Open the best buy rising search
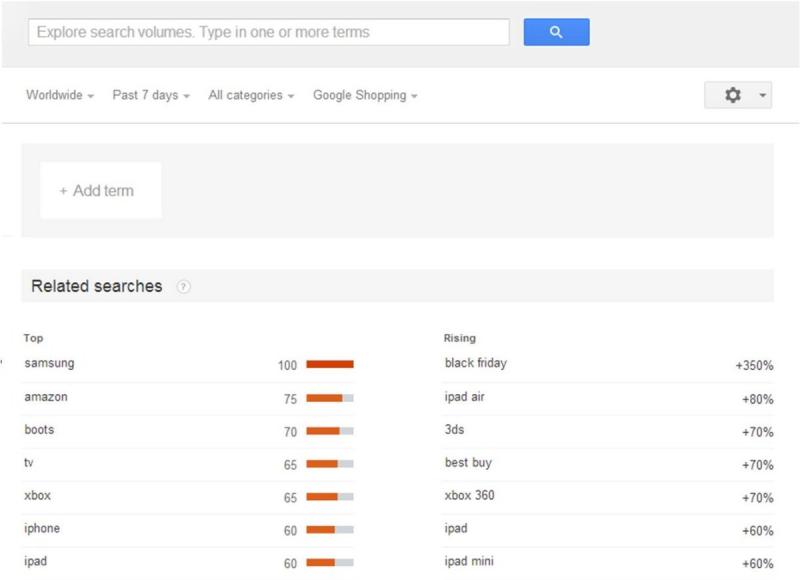 point(468,463)
